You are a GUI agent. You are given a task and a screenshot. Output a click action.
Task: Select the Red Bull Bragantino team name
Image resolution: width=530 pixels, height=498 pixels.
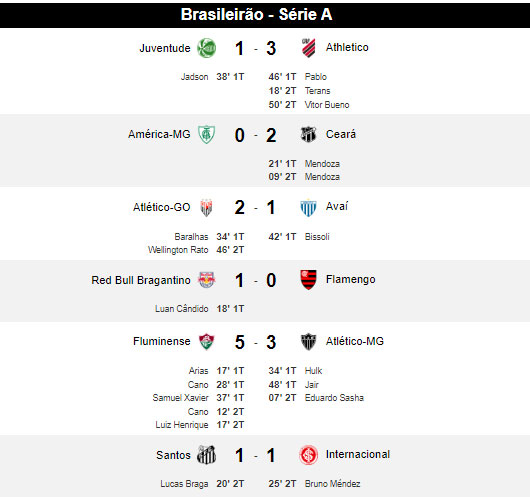[141, 280]
